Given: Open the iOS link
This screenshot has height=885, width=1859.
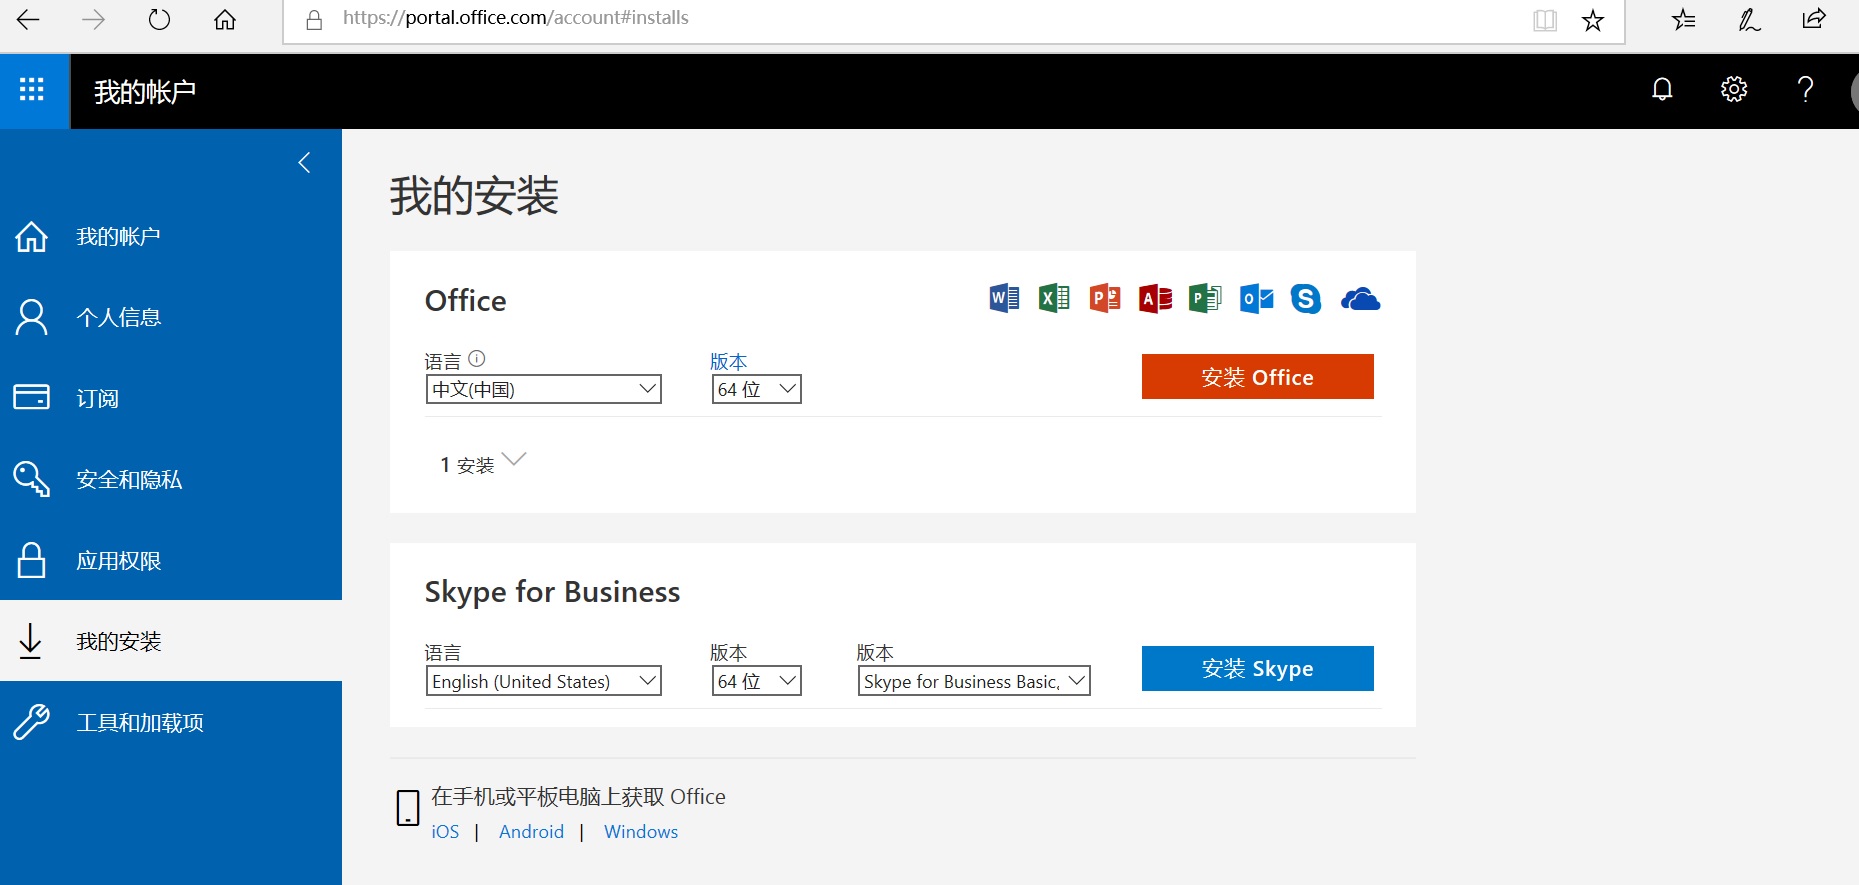Looking at the screenshot, I should (x=445, y=831).
